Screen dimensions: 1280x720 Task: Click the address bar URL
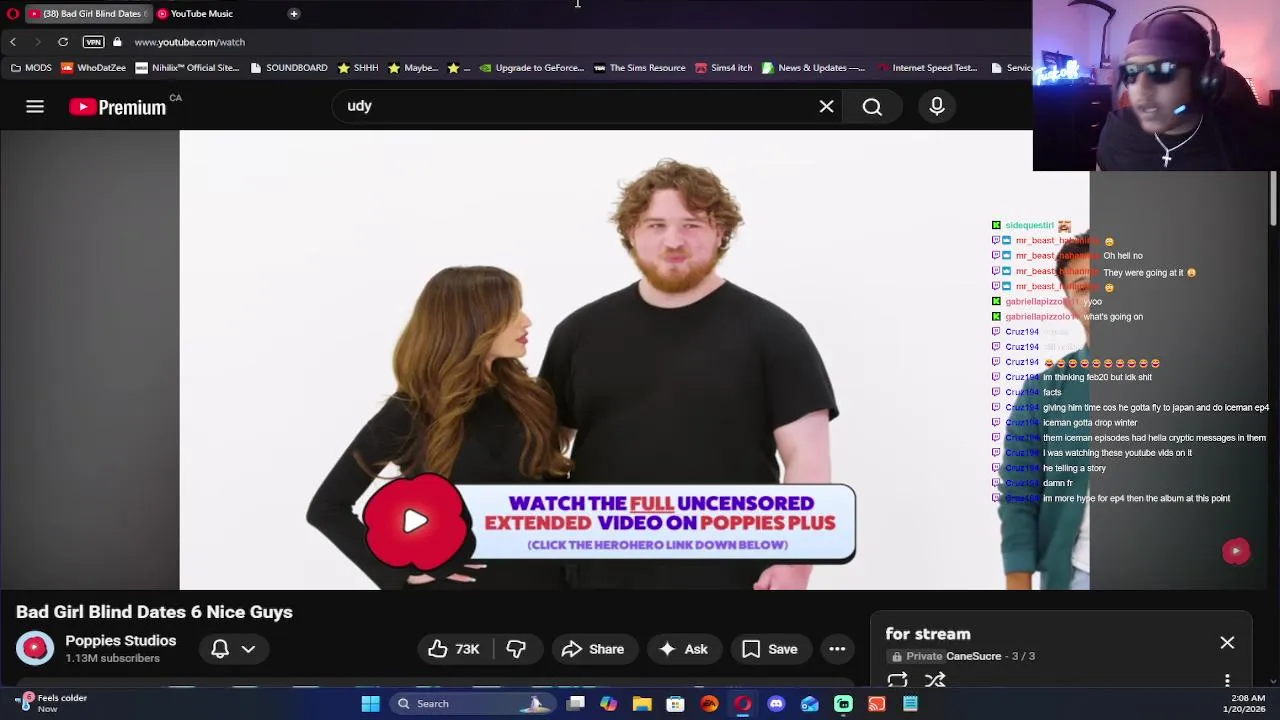(189, 42)
